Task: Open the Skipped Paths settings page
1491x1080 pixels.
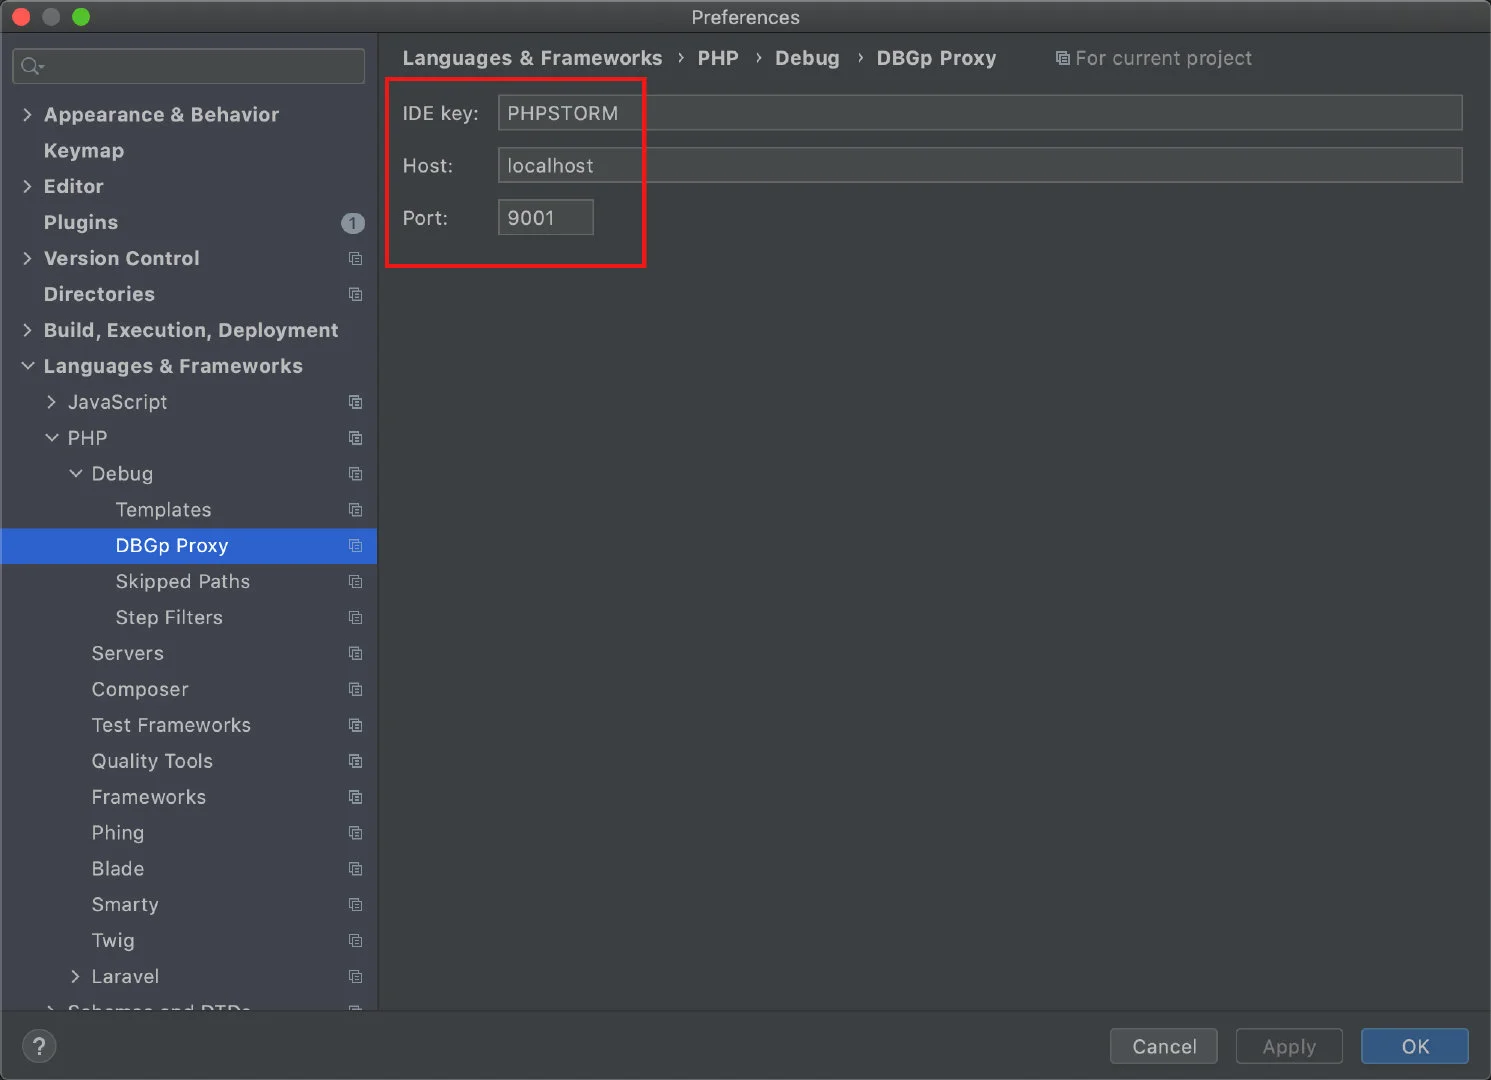Action: (x=182, y=581)
